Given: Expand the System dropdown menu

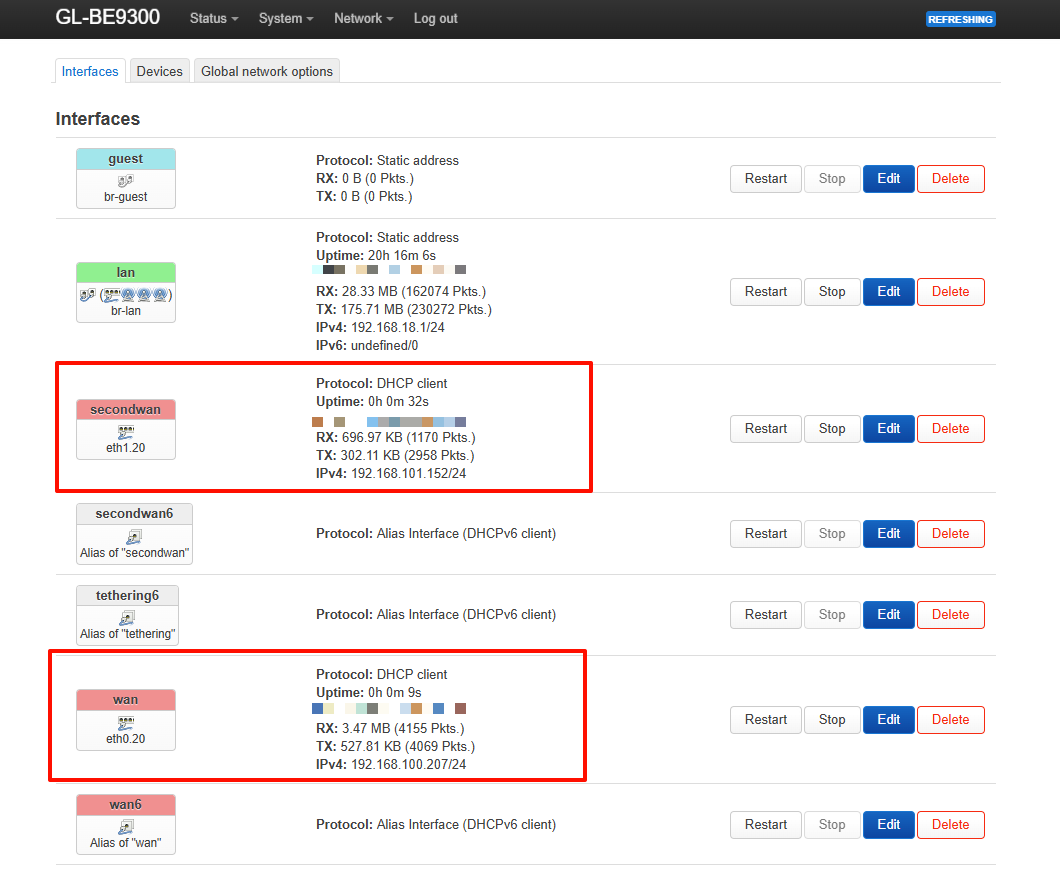Looking at the screenshot, I should 286,19.
